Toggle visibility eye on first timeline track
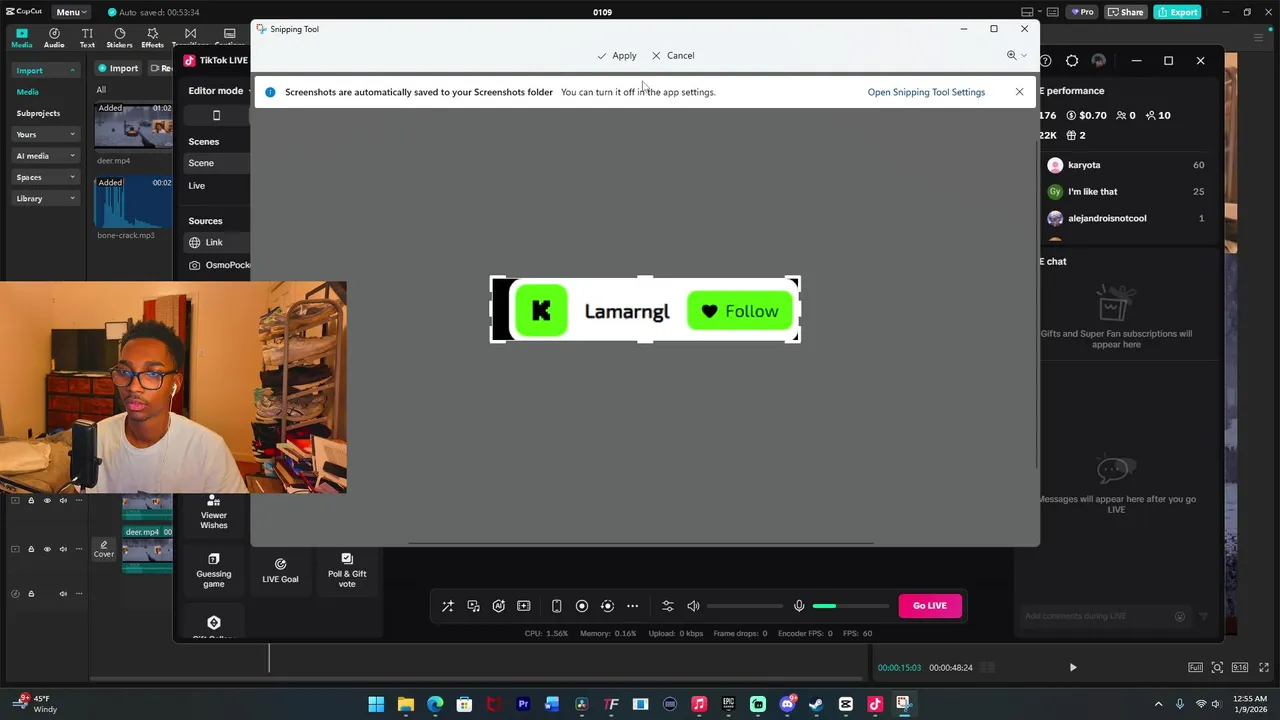The height and width of the screenshot is (720, 1280). click(47, 500)
